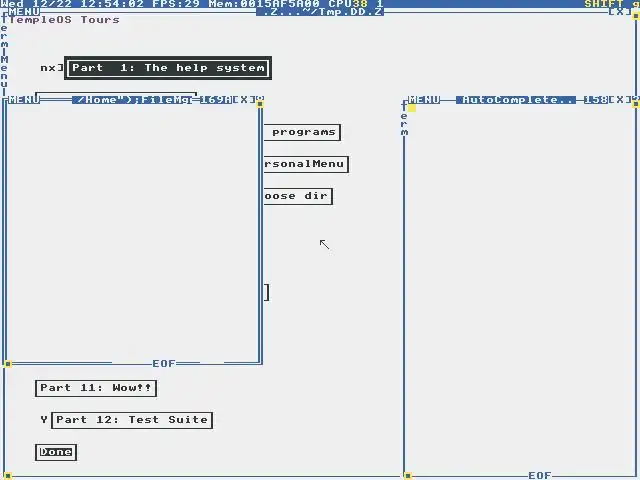Click the '.Z...~/Tmp.DD.Z' title bar
The height and width of the screenshot is (480, 640).
point(320,11)
